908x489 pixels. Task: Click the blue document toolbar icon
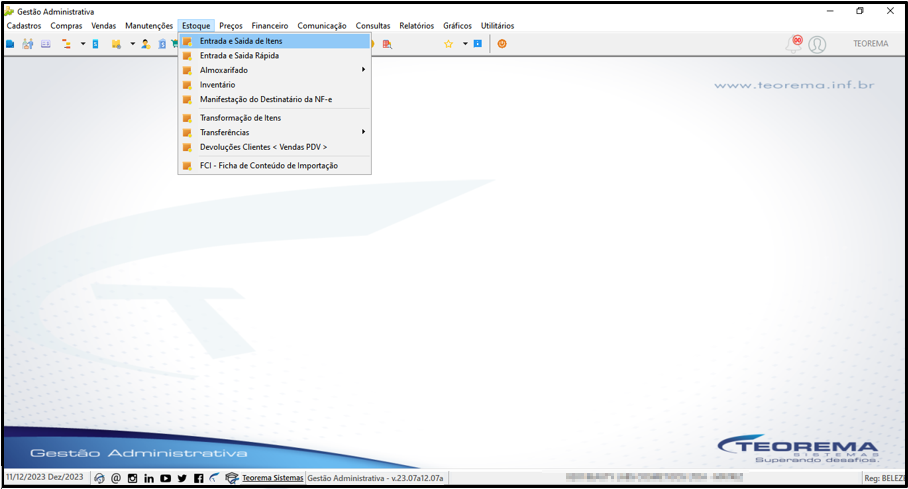coord(96,44)
